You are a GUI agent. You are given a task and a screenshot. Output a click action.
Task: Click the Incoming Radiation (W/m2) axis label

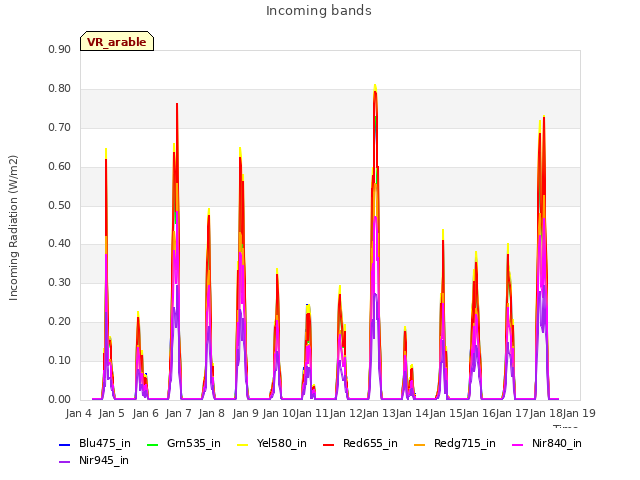click(13, 228)
